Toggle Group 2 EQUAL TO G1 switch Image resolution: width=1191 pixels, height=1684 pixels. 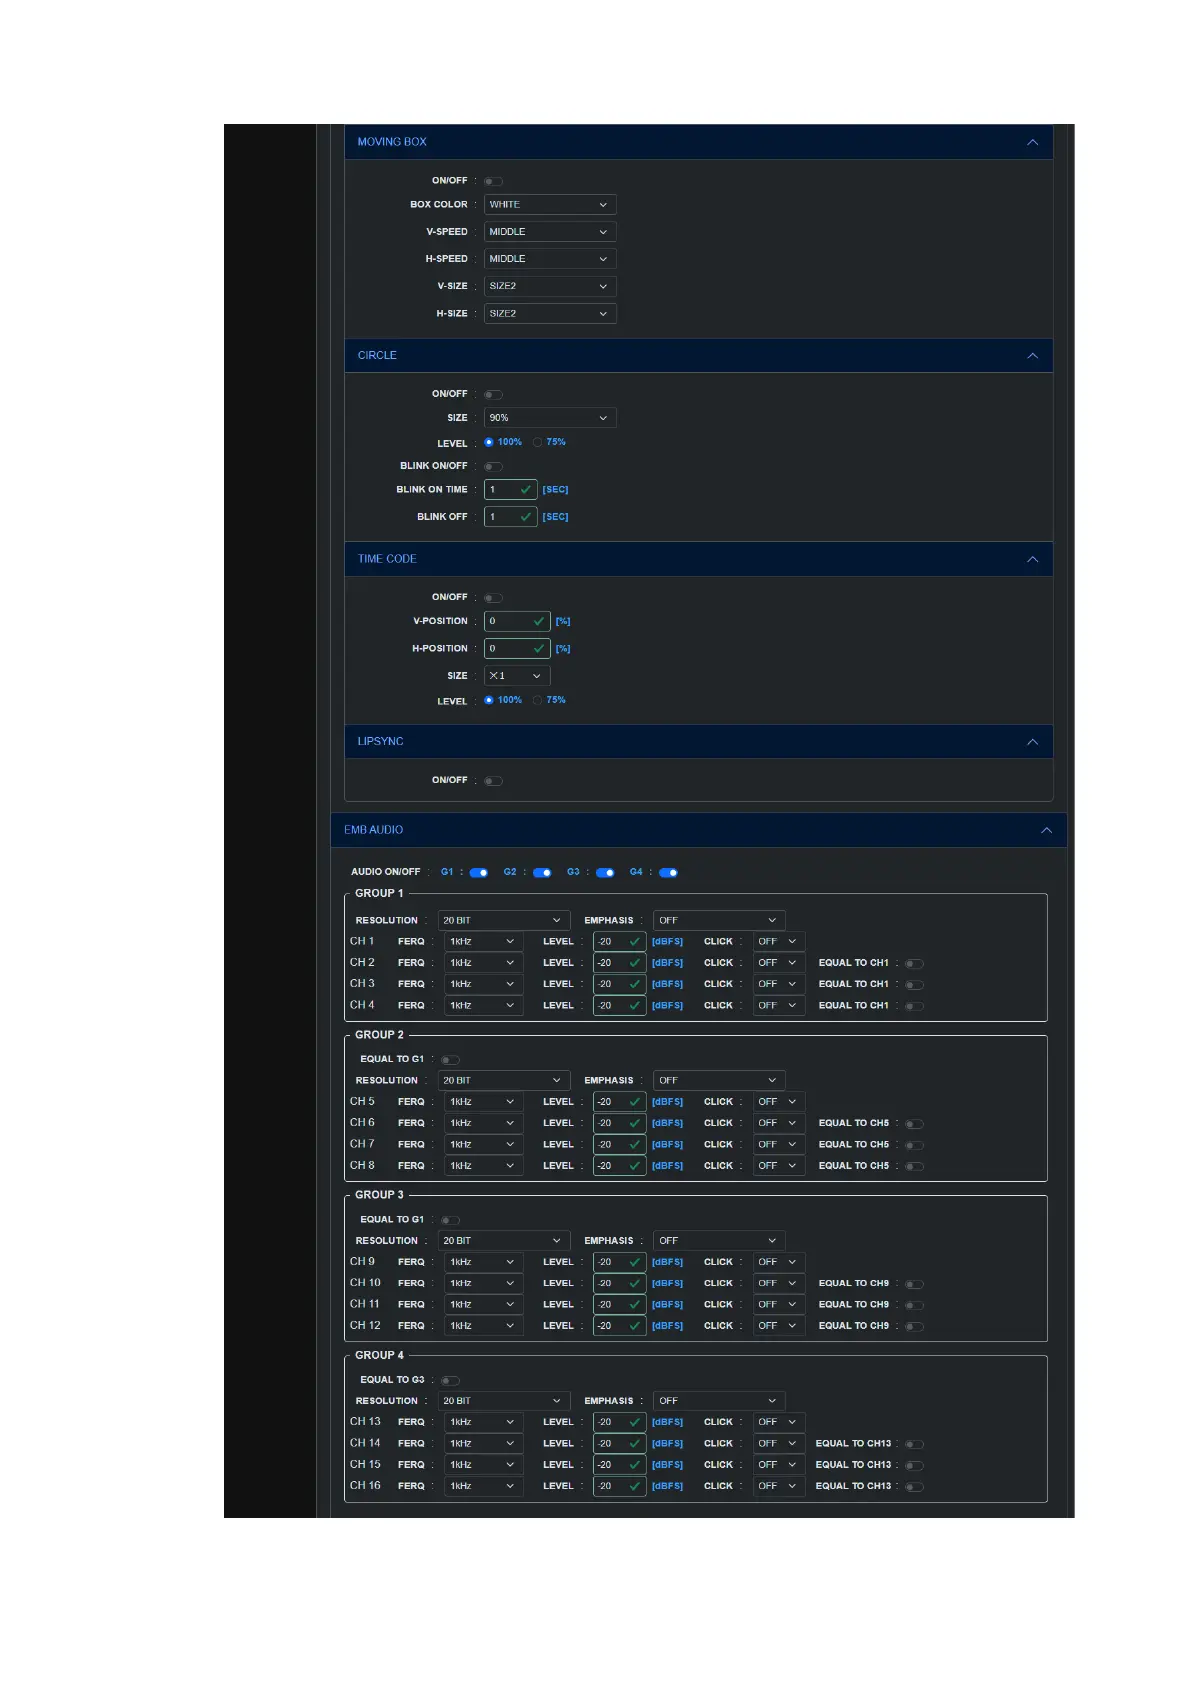click(x=450, y=1060)
